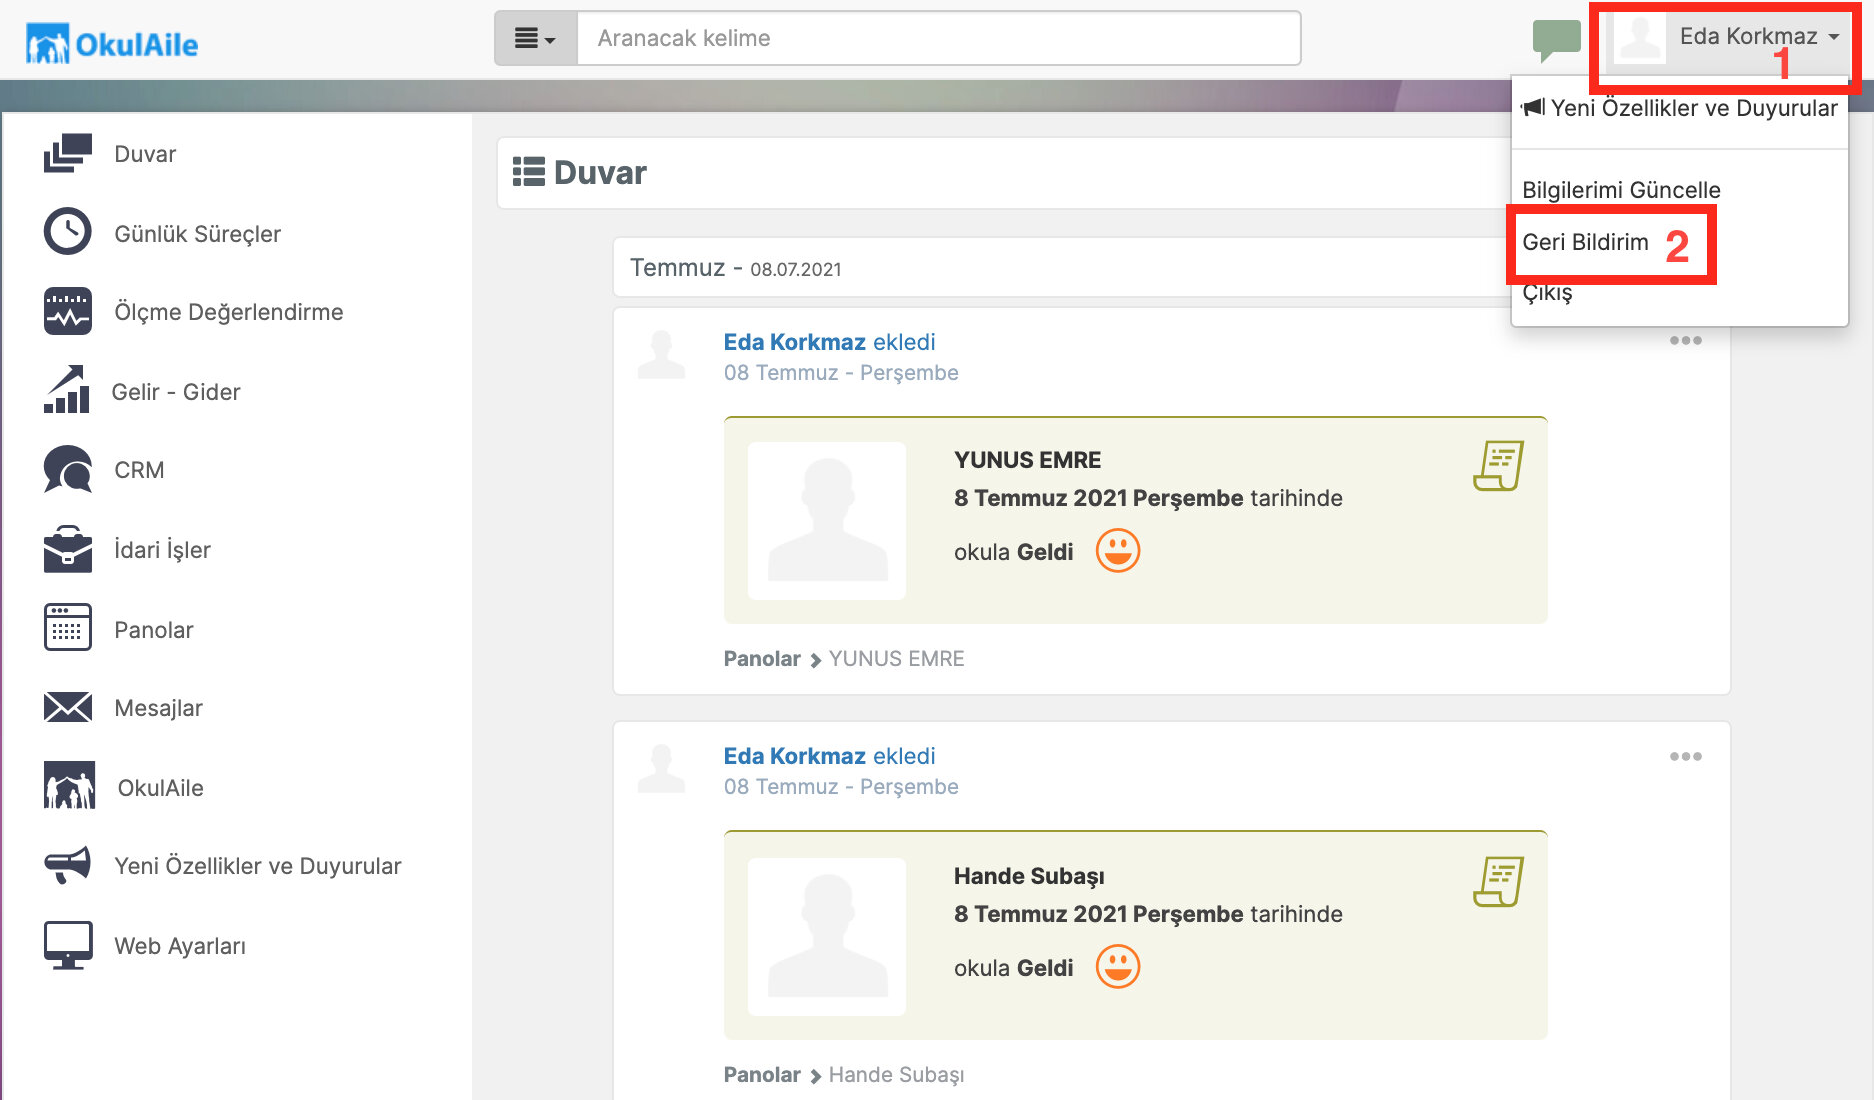Click the Gelir - Gider chart icon
Image resolution: width=1874 pixels, height=1100 pixels.
point(67,390)
